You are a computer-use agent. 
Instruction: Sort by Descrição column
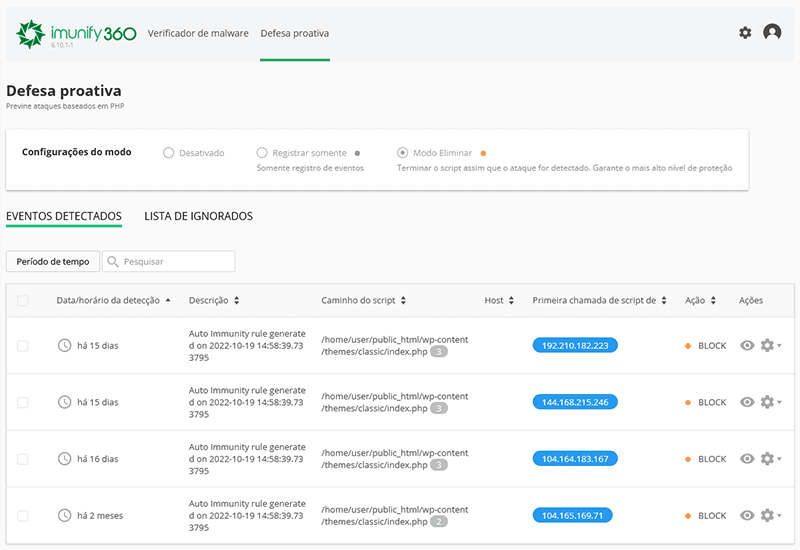214,301
